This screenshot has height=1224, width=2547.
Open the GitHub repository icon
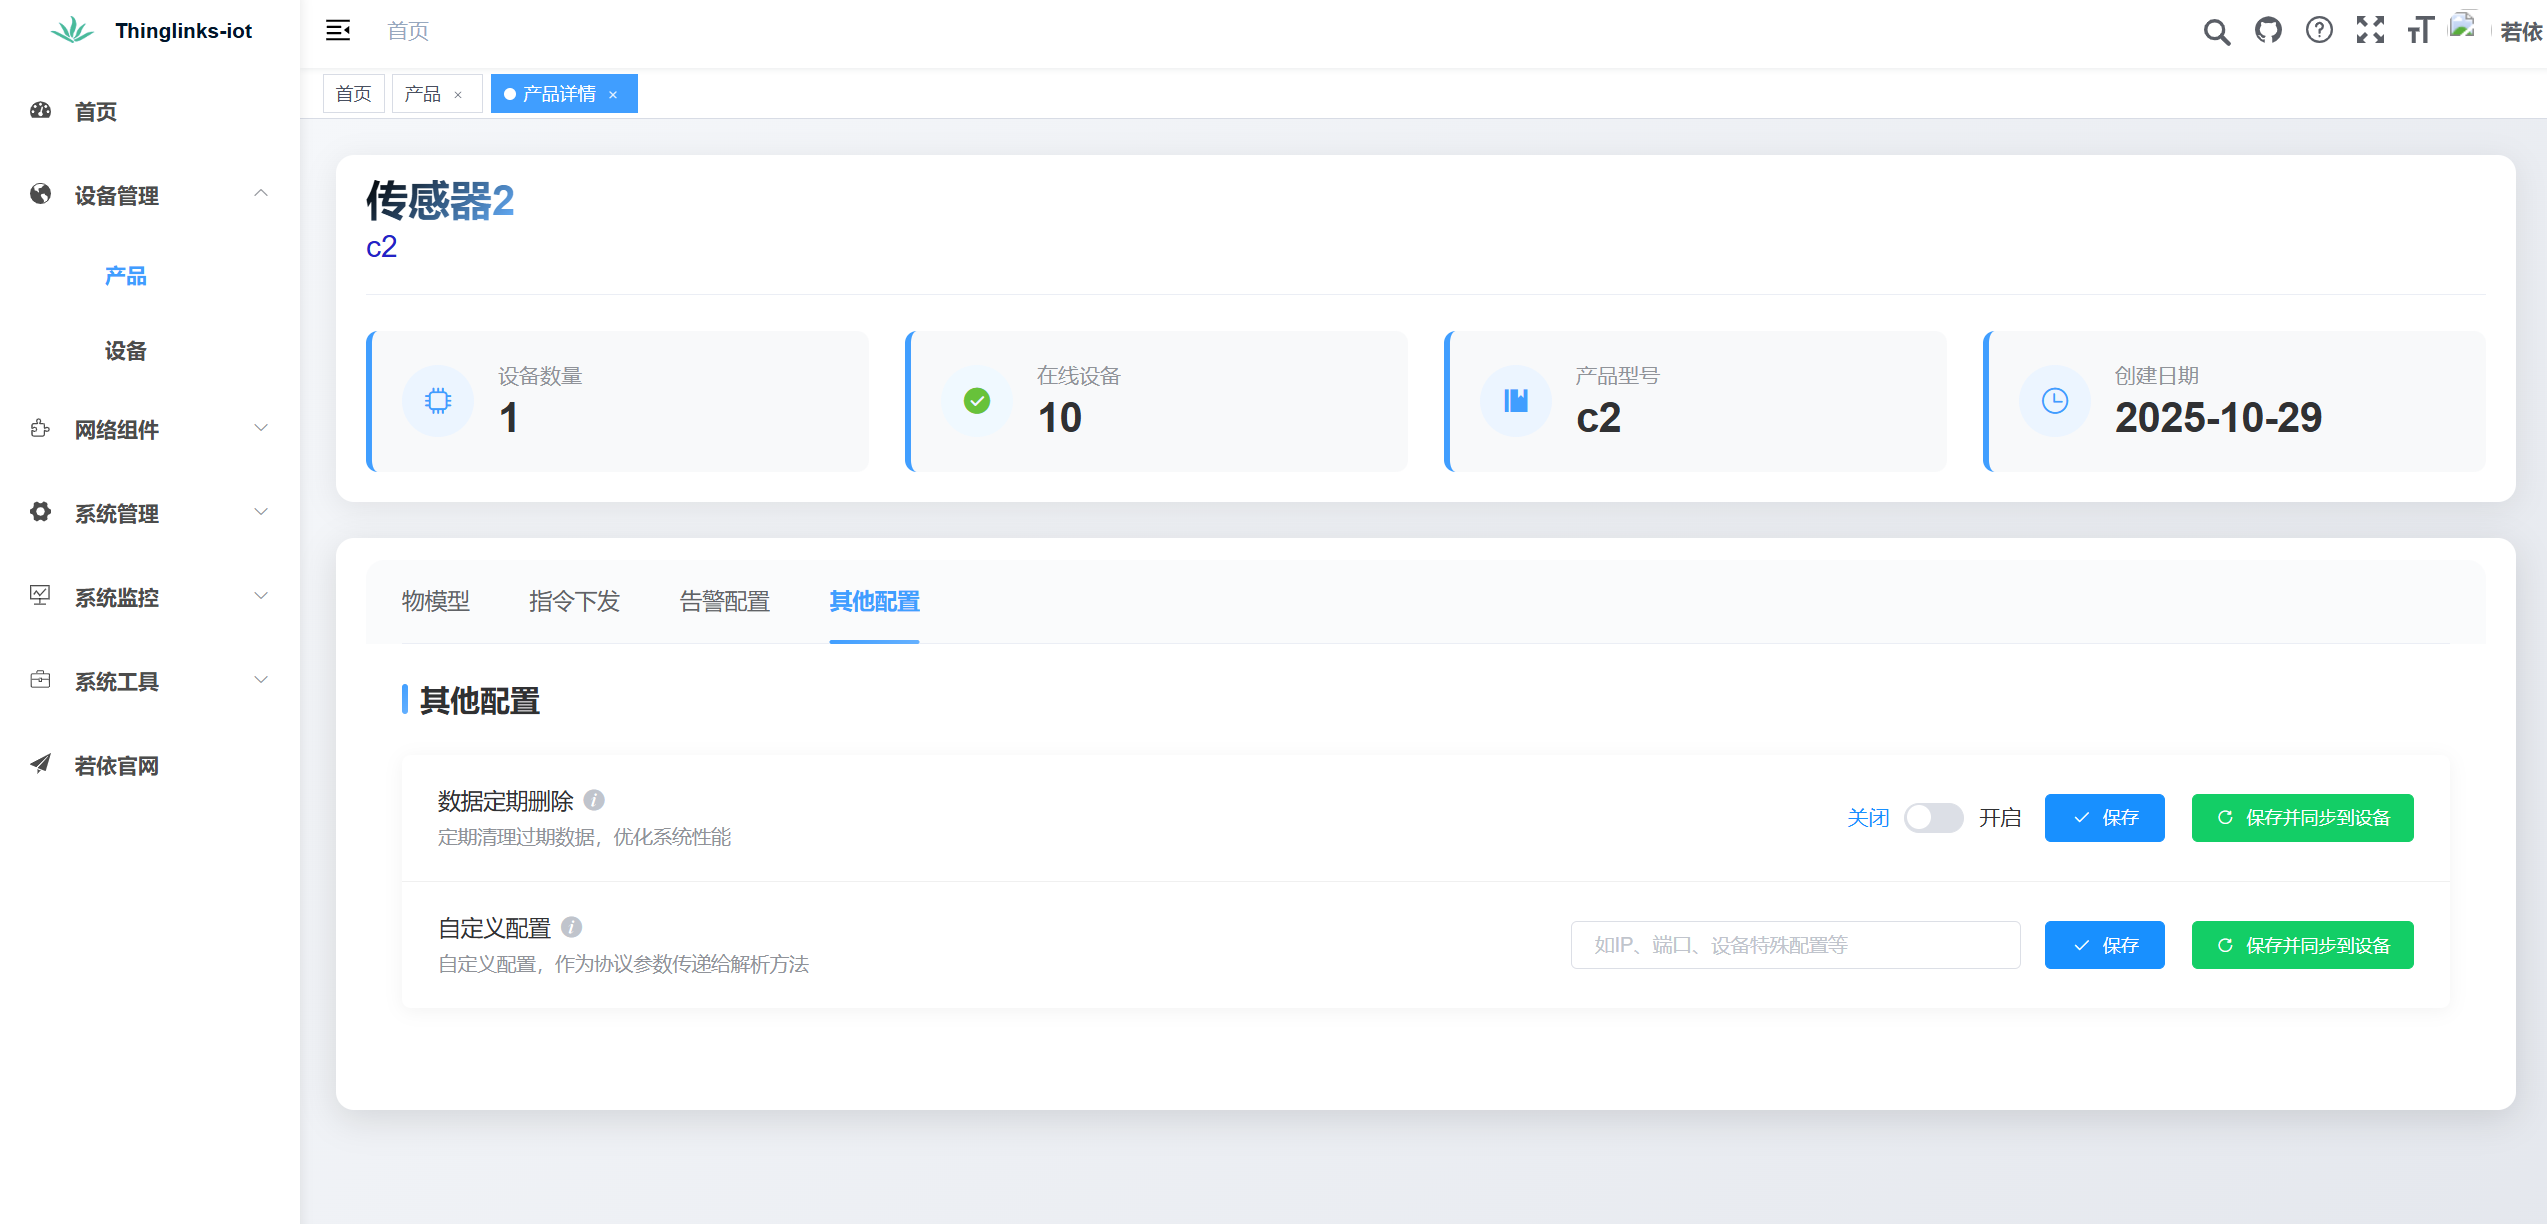click(2268, 31)
